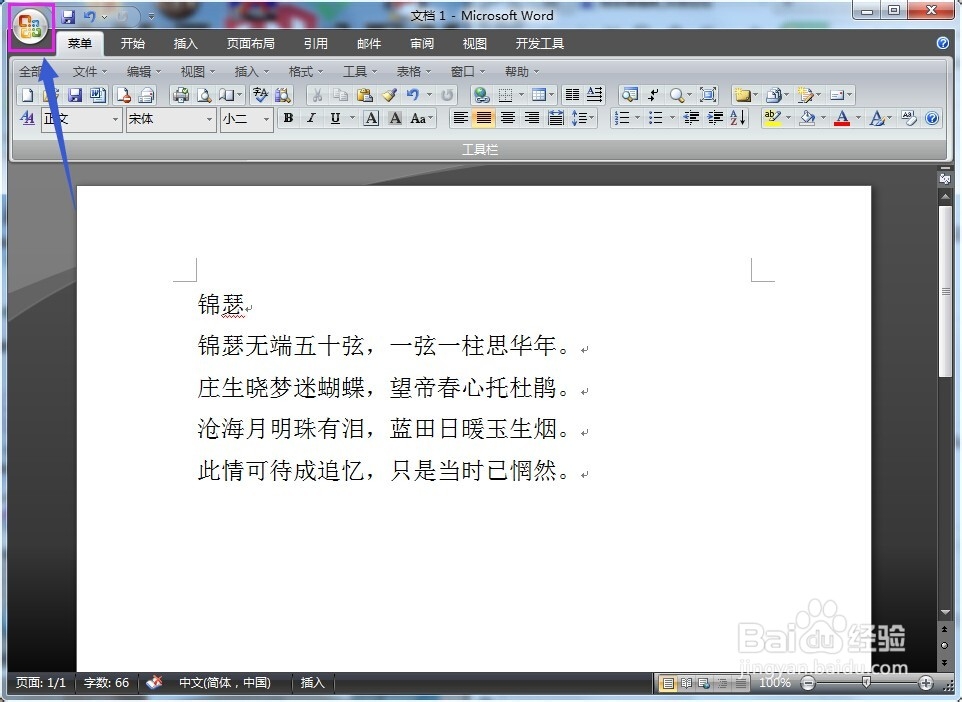This screenshot has width=962, height=702.
Task: Align text right
Action: point(532,118)
